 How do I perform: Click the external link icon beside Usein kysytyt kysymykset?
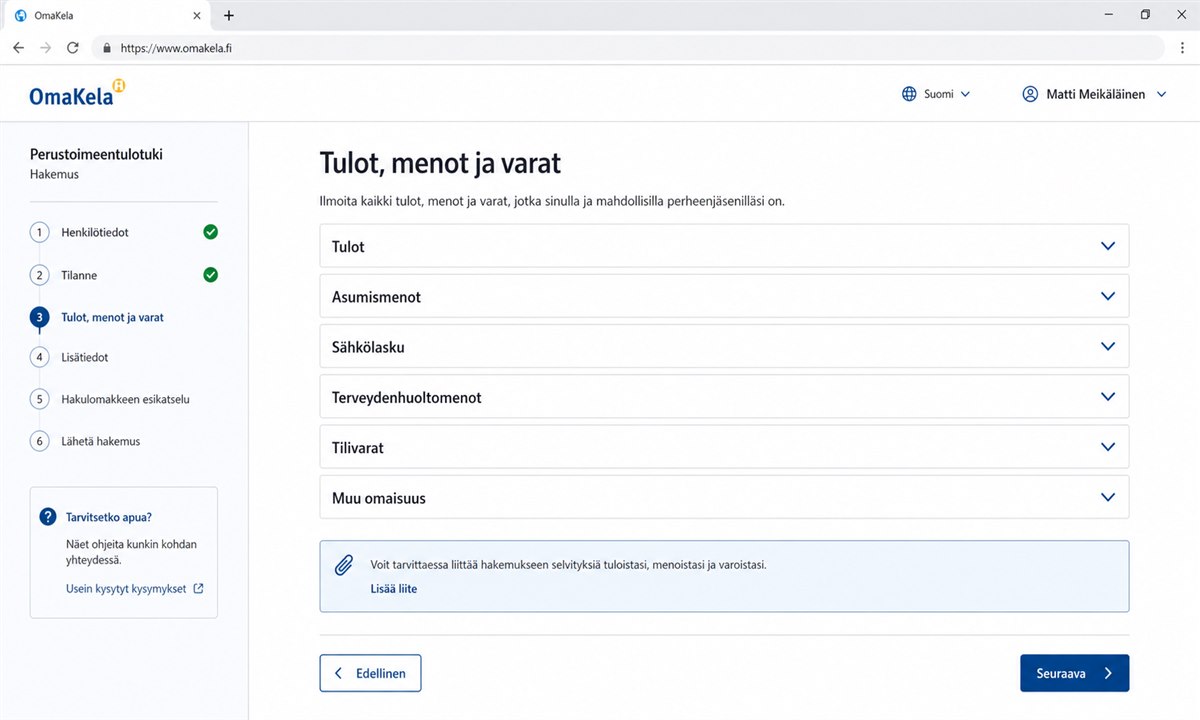point(198,589)
